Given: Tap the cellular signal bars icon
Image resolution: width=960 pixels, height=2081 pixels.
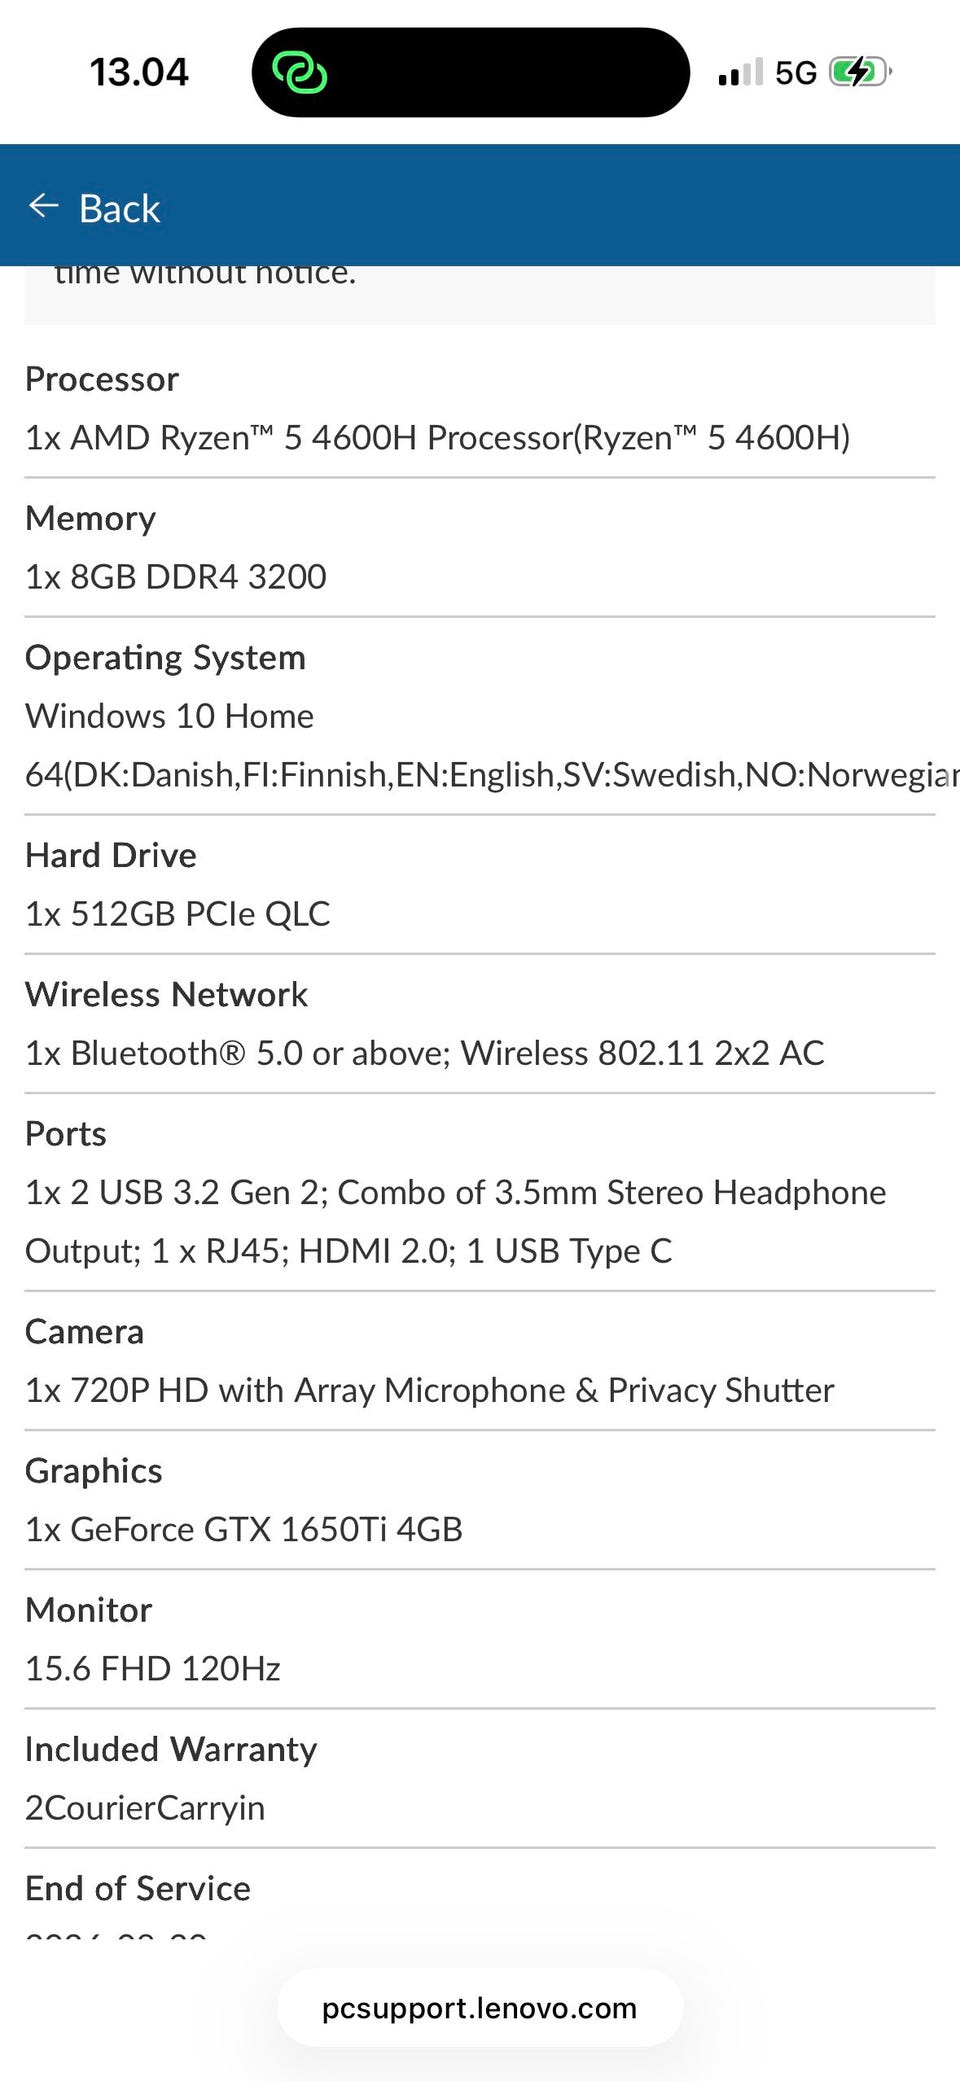Looking at the screenshot, I should click(x=740, y=73).
